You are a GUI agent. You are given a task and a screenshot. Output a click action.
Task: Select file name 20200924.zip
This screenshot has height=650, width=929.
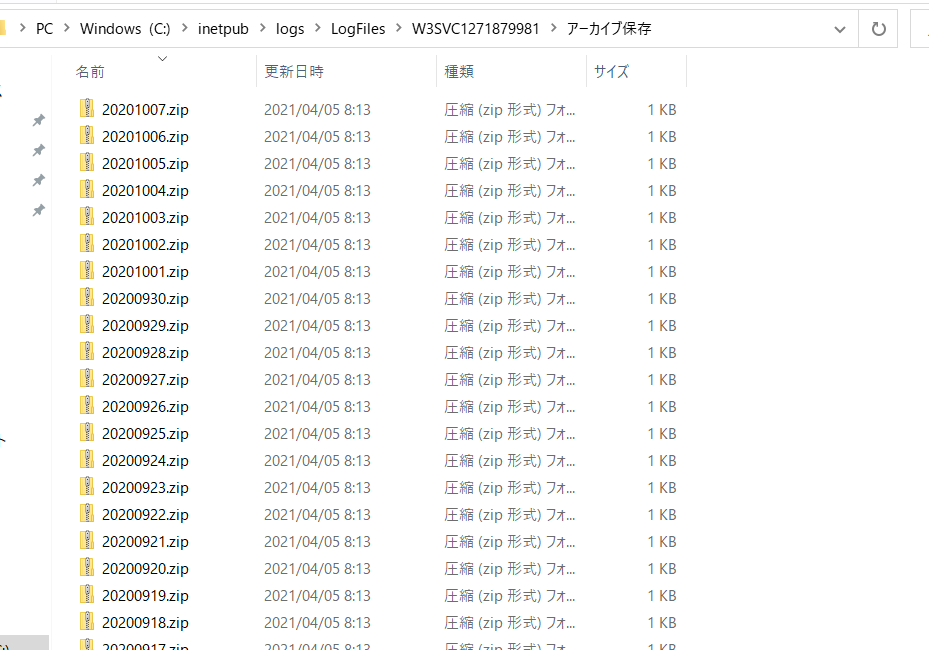point(145,460)
